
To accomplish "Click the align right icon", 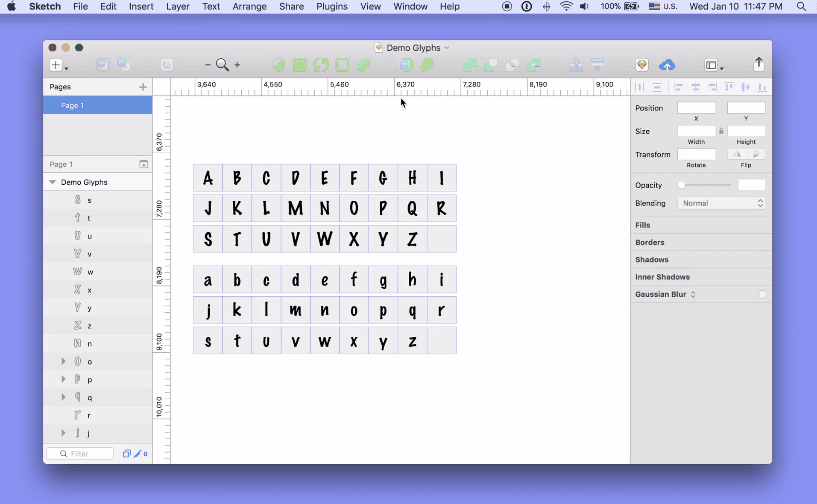I will click(x=712, y=87).
